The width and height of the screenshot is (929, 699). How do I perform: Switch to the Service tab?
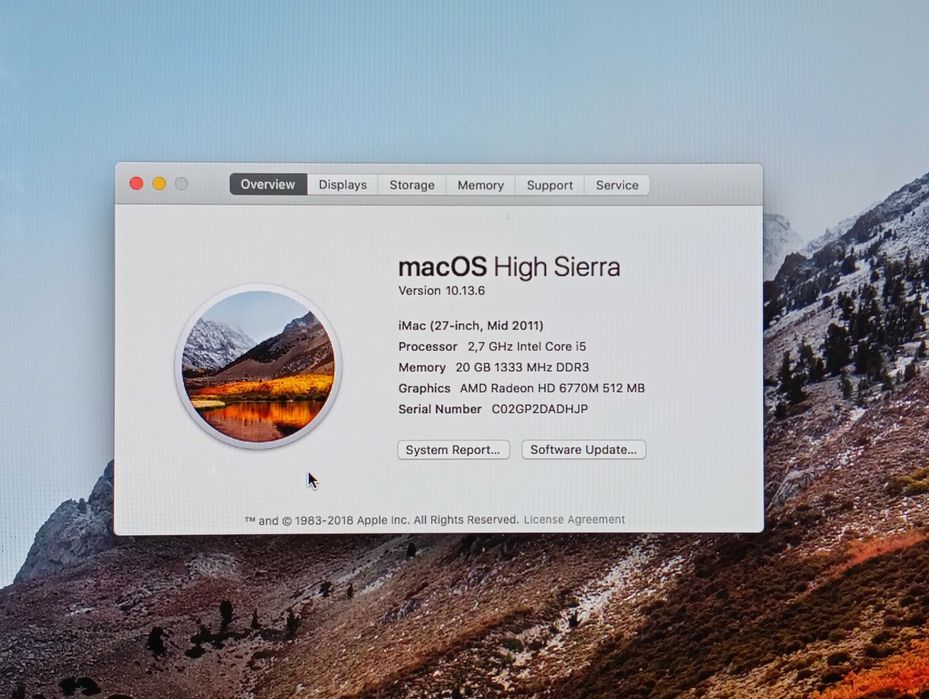click(x=617, y=185)
